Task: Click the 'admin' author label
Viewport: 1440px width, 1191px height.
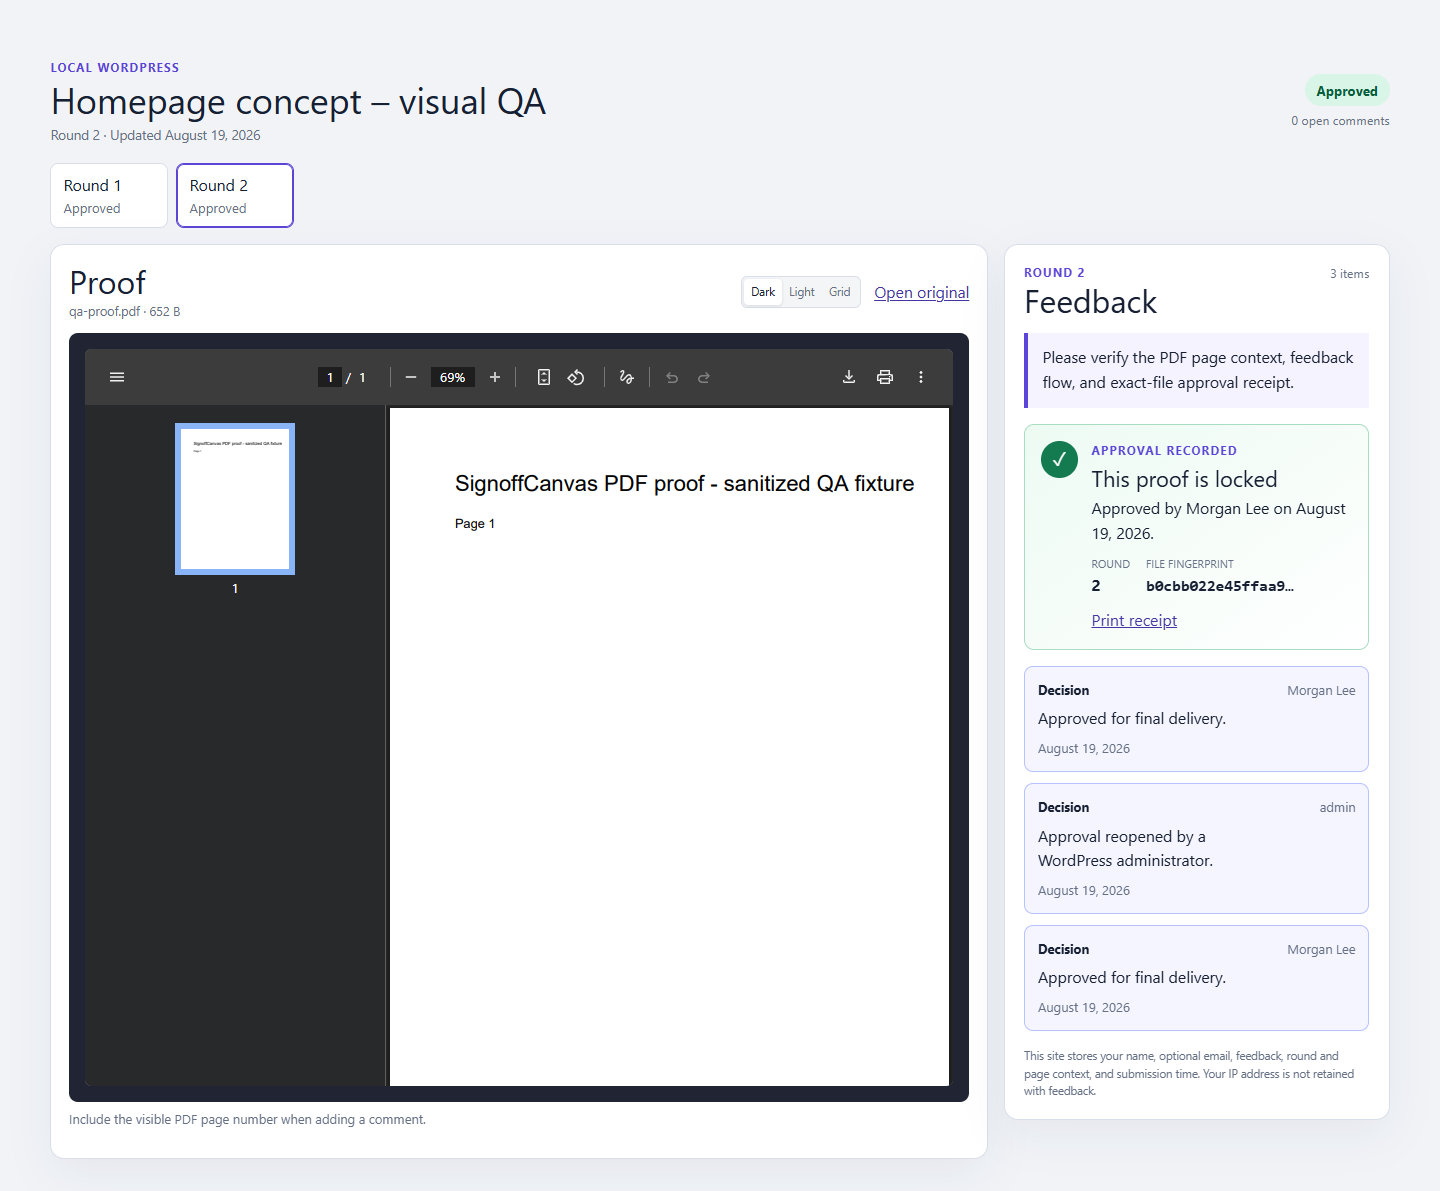Action: [1338, 808]
